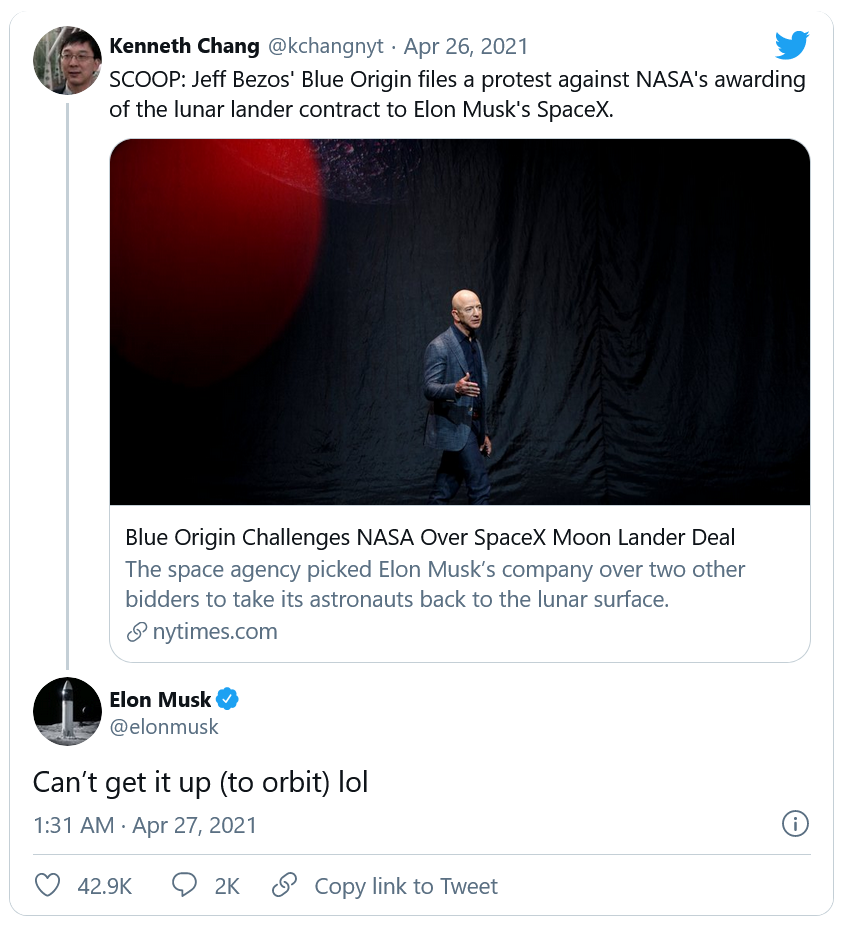Click Elon Musk's rocket avatar

67,711
